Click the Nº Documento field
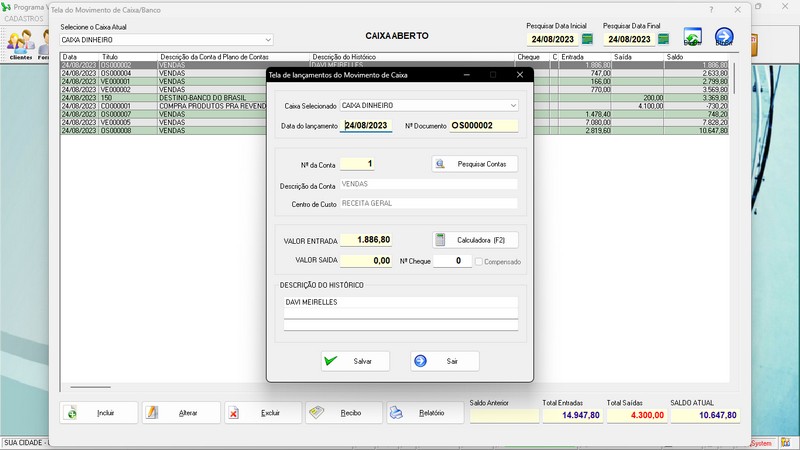This screenshot has width=800, height=450. pos(484,126)
